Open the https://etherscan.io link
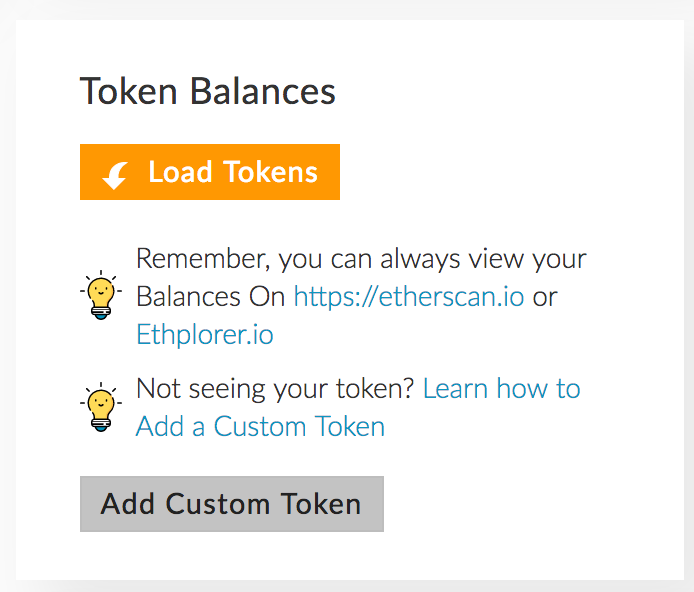The height and width of the screenshot is (592, 694). (x=408, y=297)
